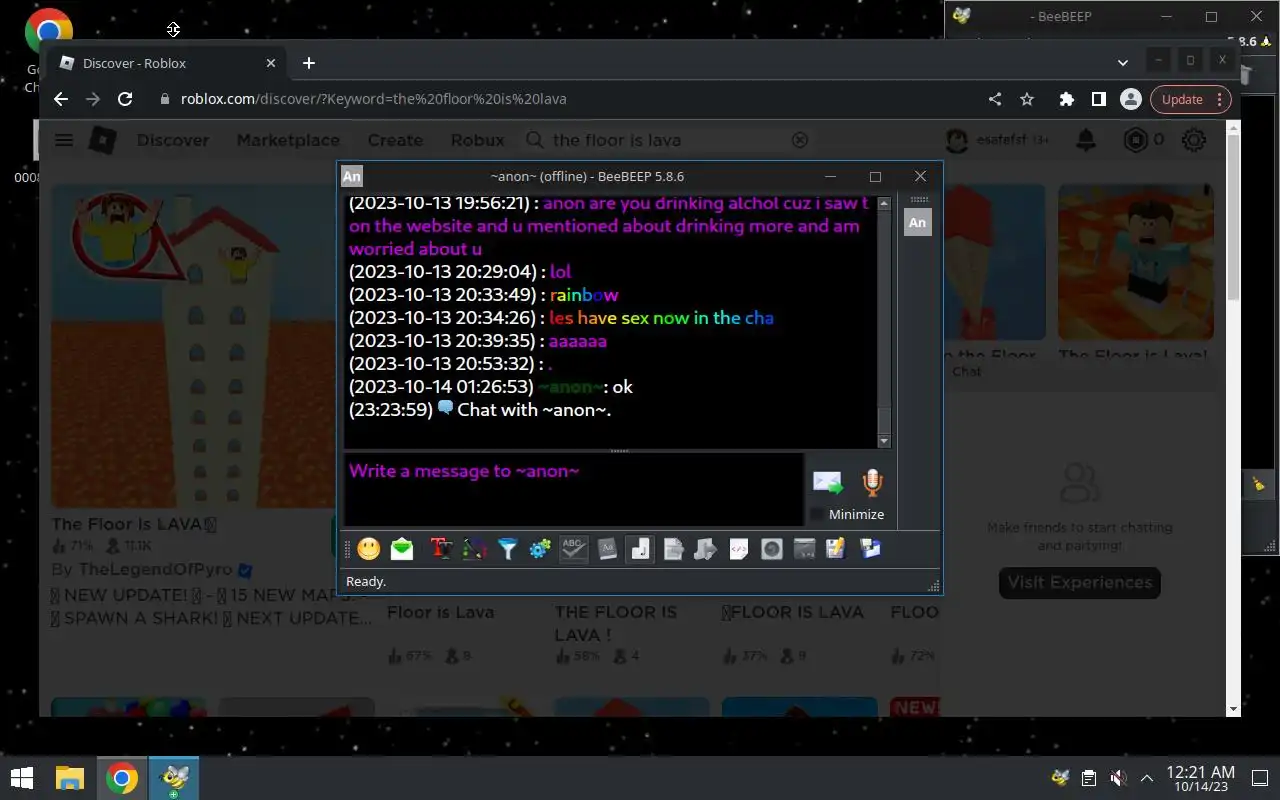The height and width of the screenshot is (800, 1280).
Task: Open the Chrome three-dot menu
Action: [1219, 99]
